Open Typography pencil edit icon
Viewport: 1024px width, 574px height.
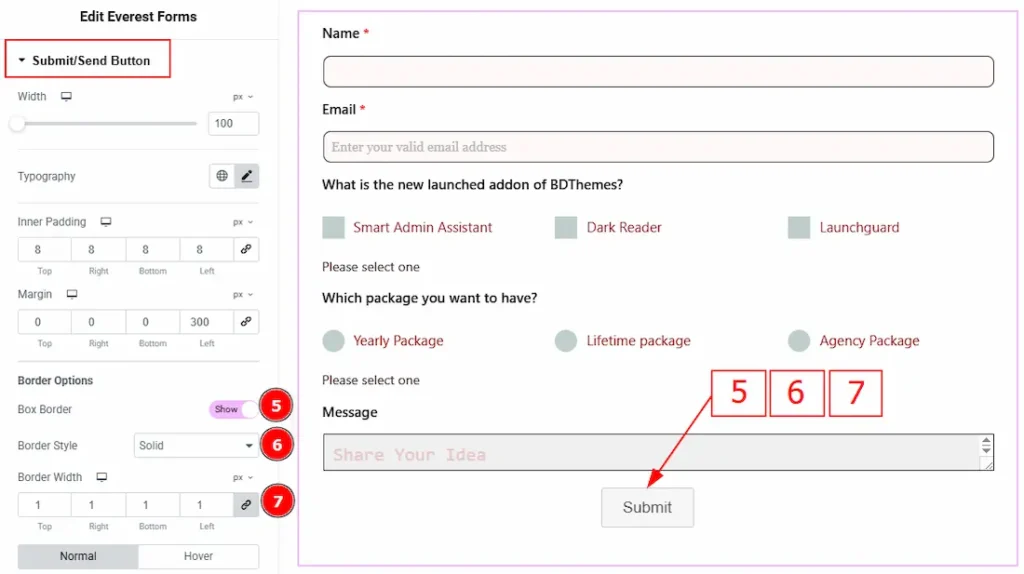247,176
